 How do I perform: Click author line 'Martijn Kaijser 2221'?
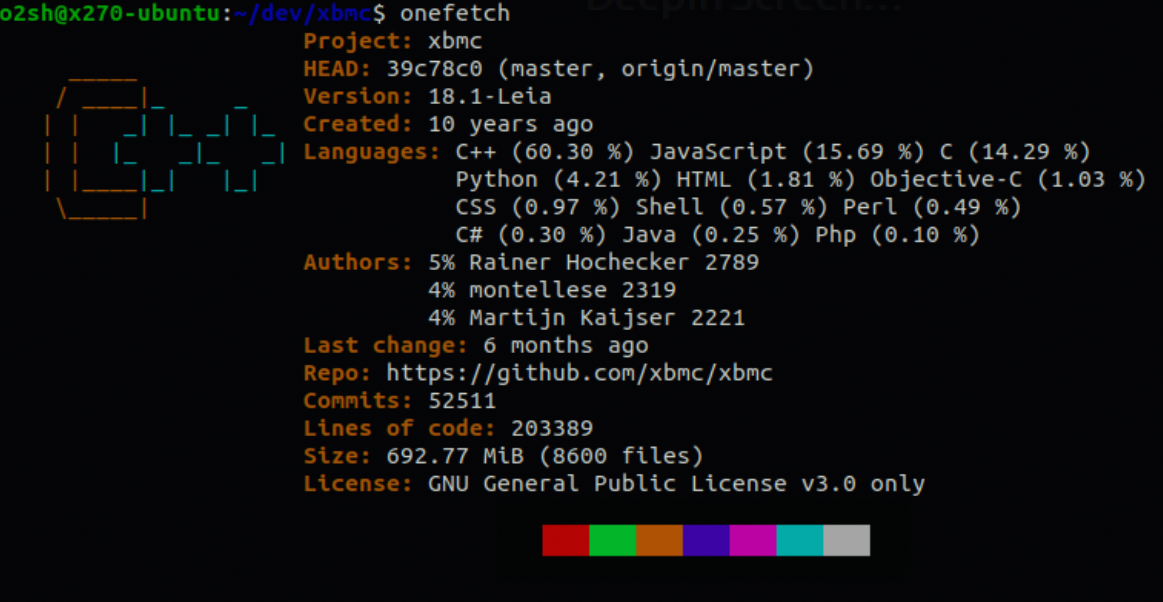pos(607,319)
